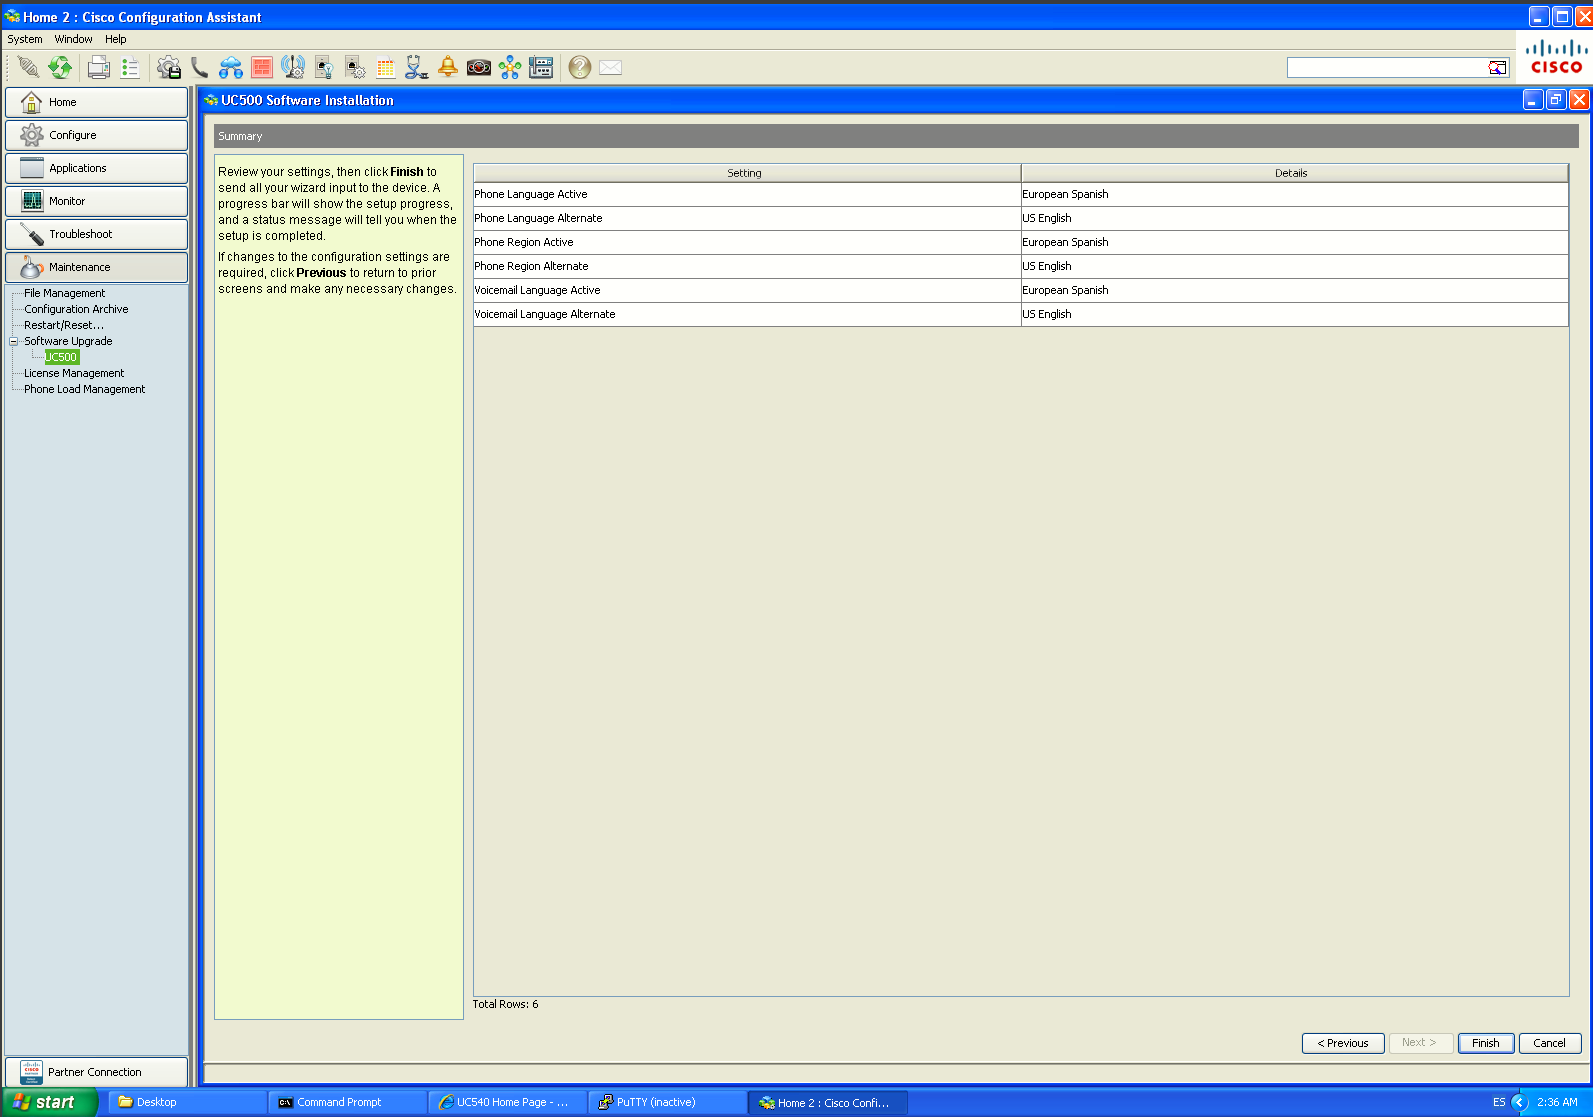The width and height of the screenshot is (1593, 1117).
Task: Select the Phone Language Alternate row
Action: 1021,218
